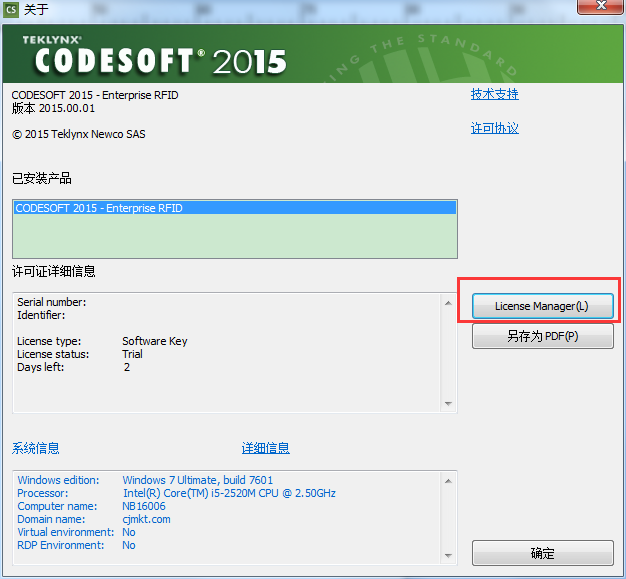Click license details scrollbar down arrow

(448, 404)
